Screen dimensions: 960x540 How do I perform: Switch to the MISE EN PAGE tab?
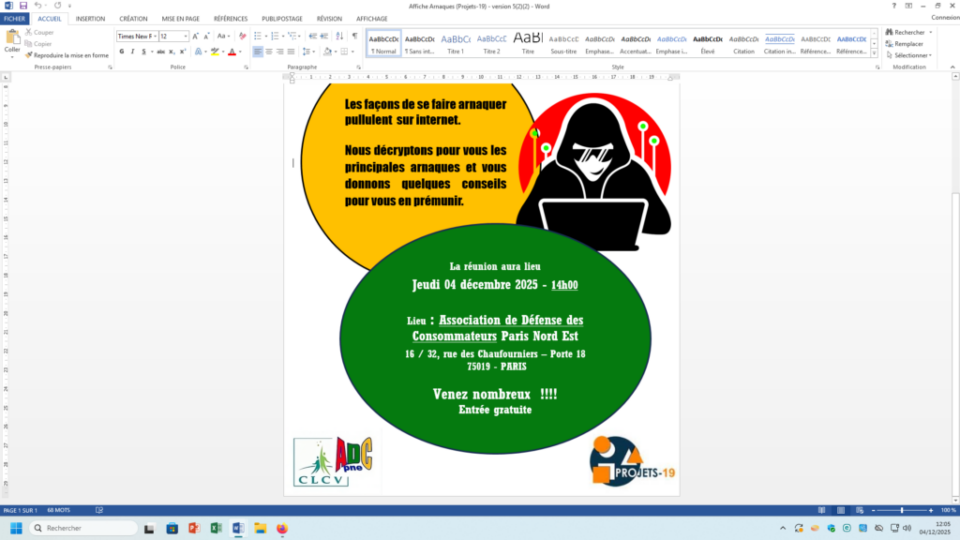point(181,18)
